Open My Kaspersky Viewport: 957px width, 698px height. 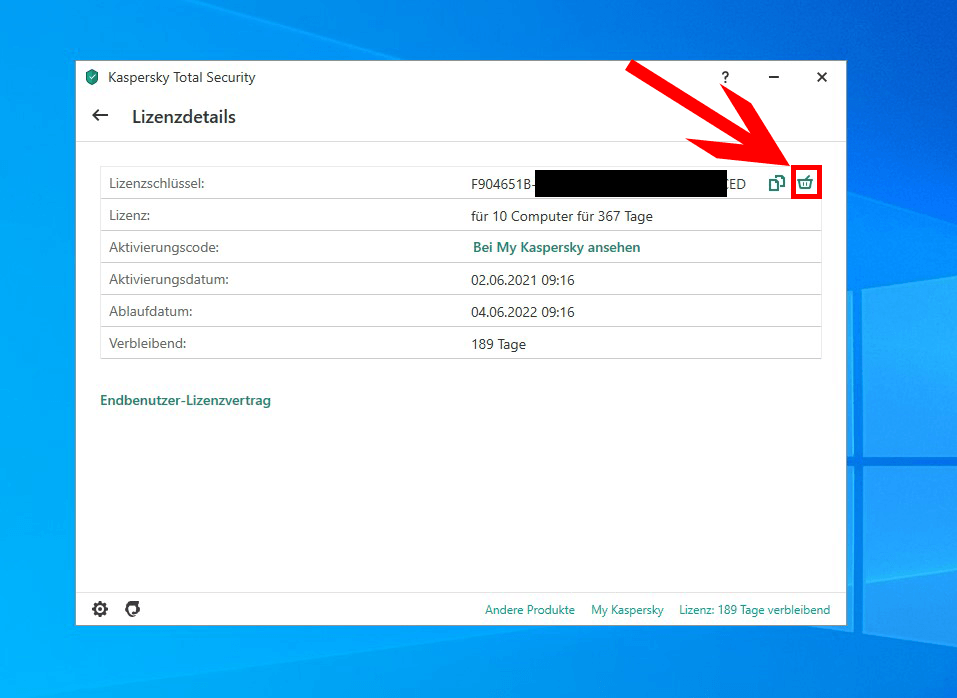627,609
